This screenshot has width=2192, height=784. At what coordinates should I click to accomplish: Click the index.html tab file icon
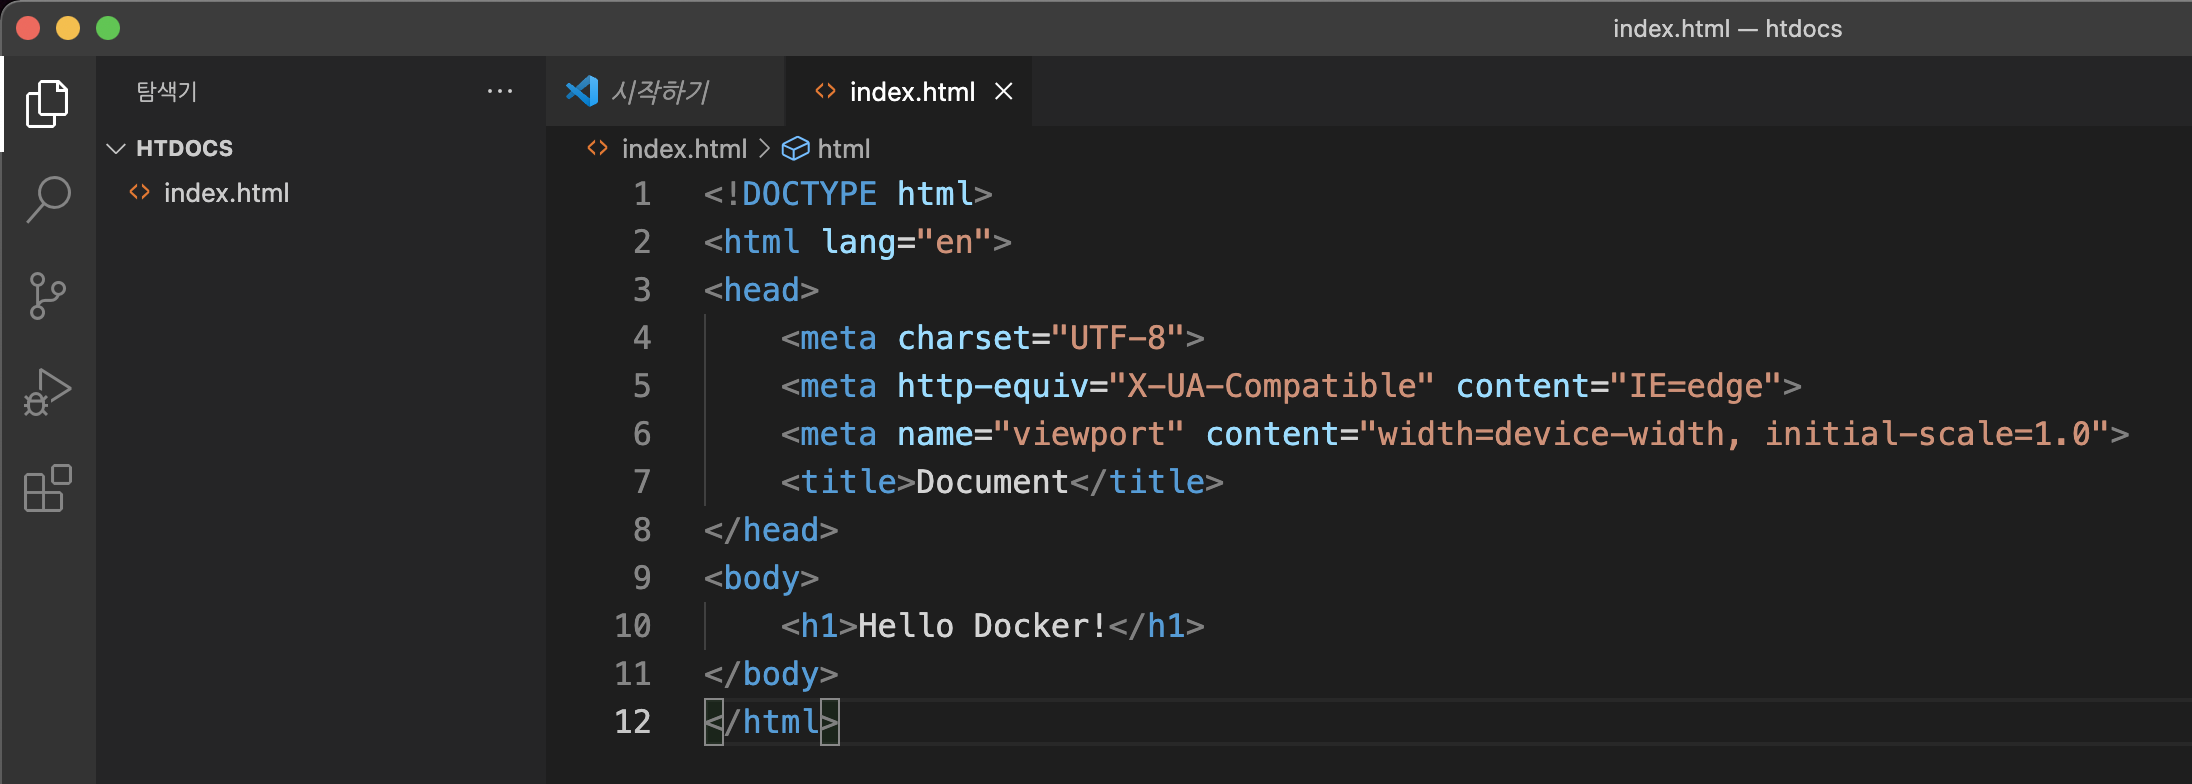(825, 91)
